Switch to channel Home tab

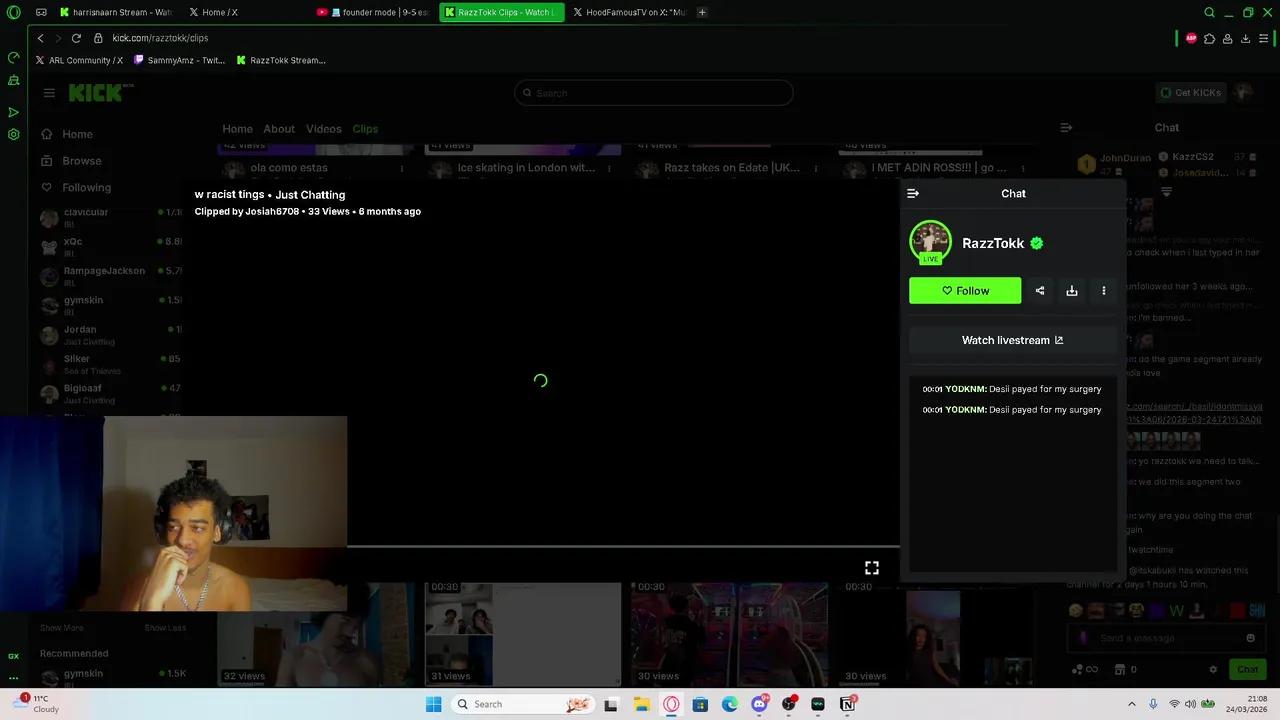click(x=237, y=129)
